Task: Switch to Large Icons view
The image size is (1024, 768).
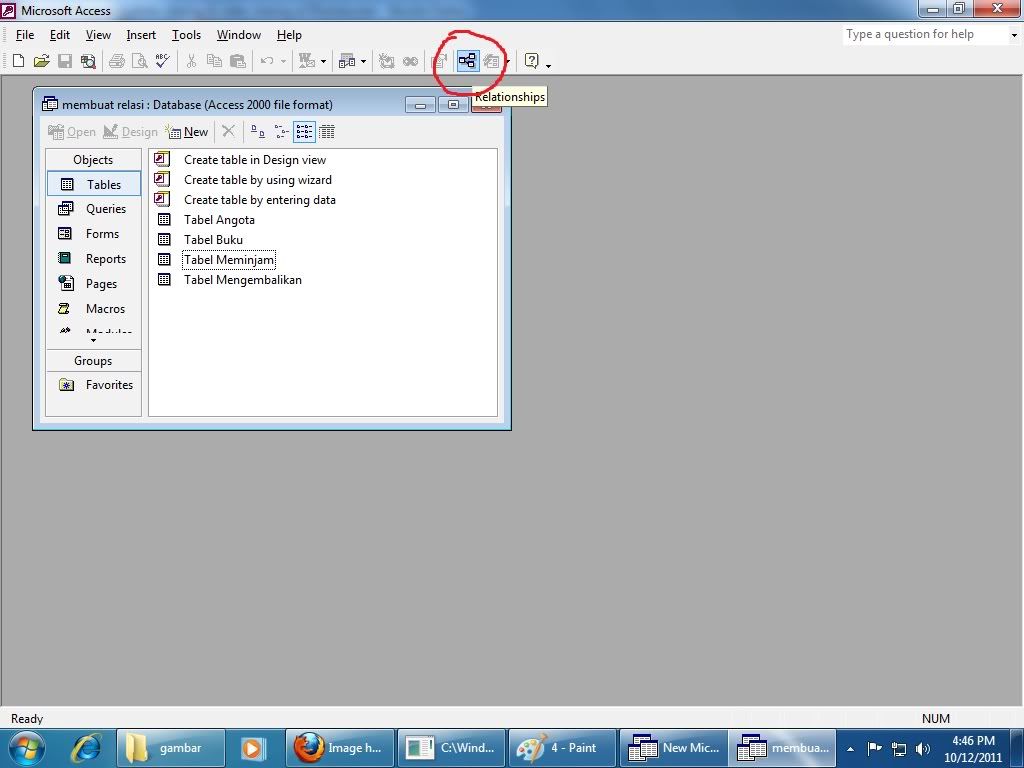Action: coord(258,132)
